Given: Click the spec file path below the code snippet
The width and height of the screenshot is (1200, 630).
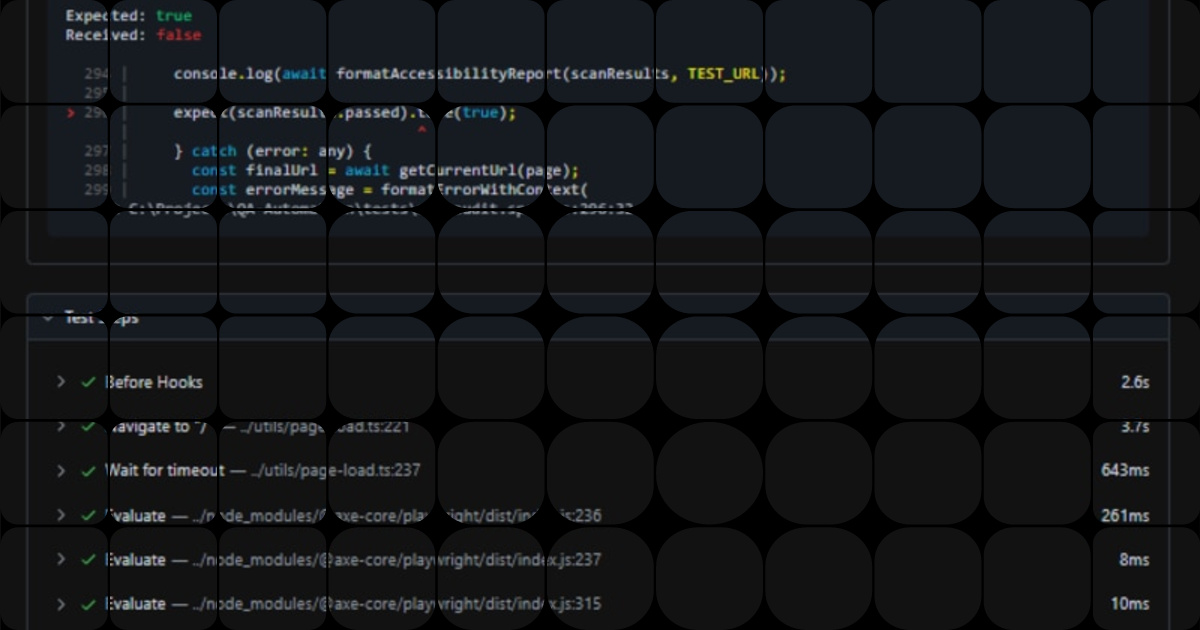Looking at the screenshot, I should (x=381, y=209).
